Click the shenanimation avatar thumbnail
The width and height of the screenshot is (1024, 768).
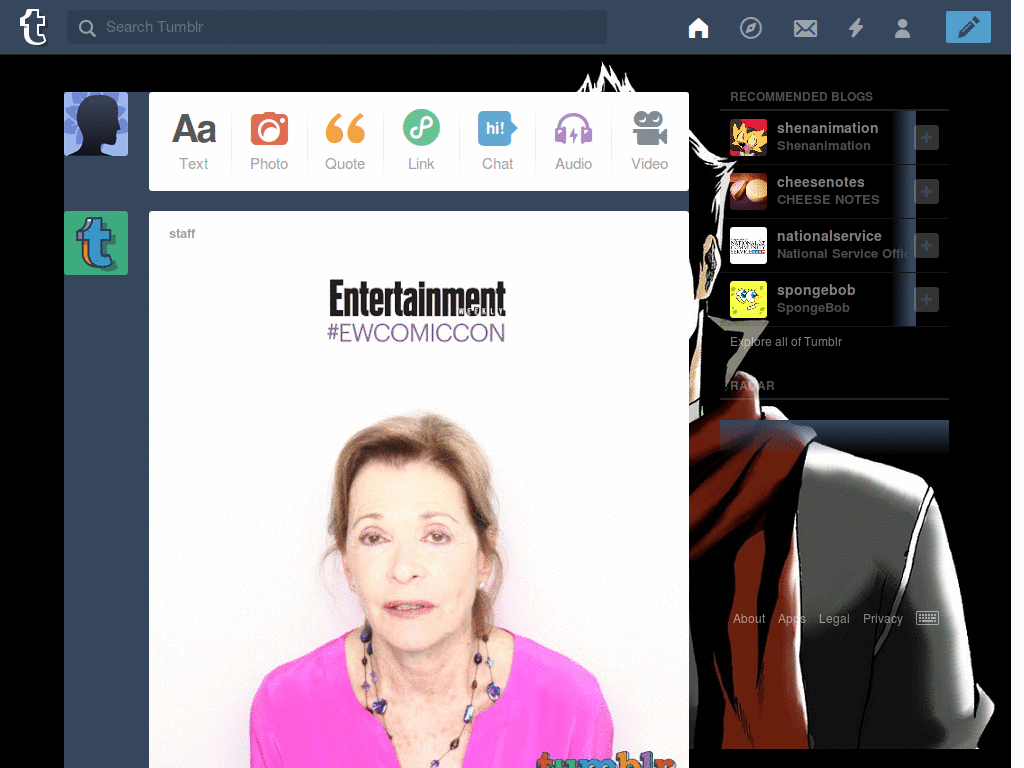point(748,137)
